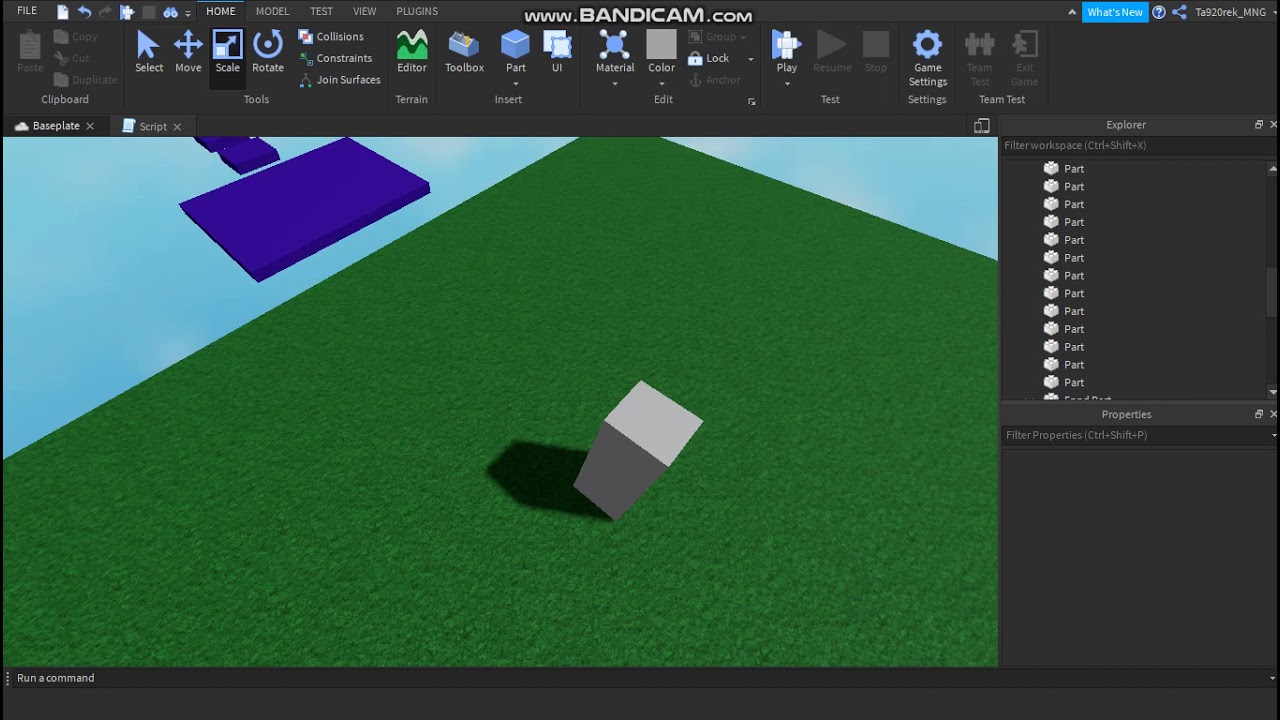Click the Color swatch button
Viewport: 1280px width, 720px height.
pyautogui.click(x=661, y=45)
